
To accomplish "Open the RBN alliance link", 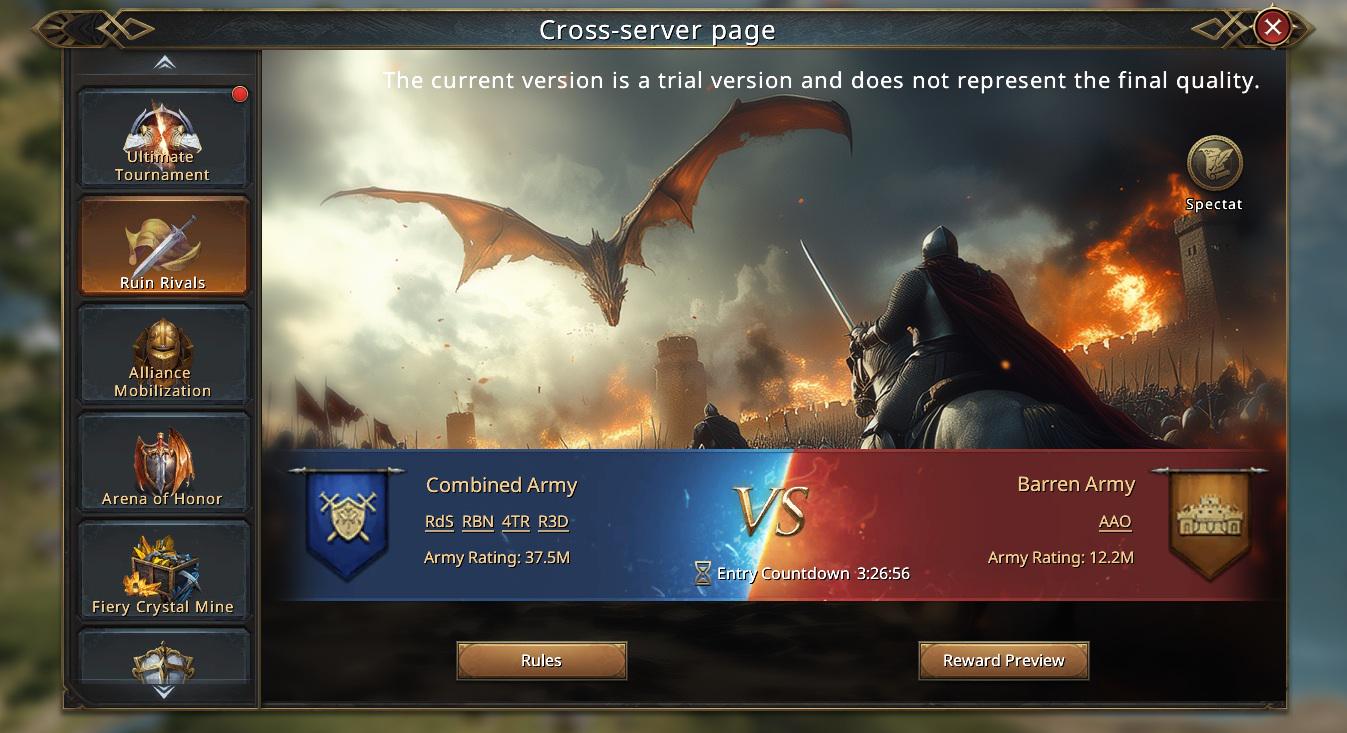I will pos(478,522).
